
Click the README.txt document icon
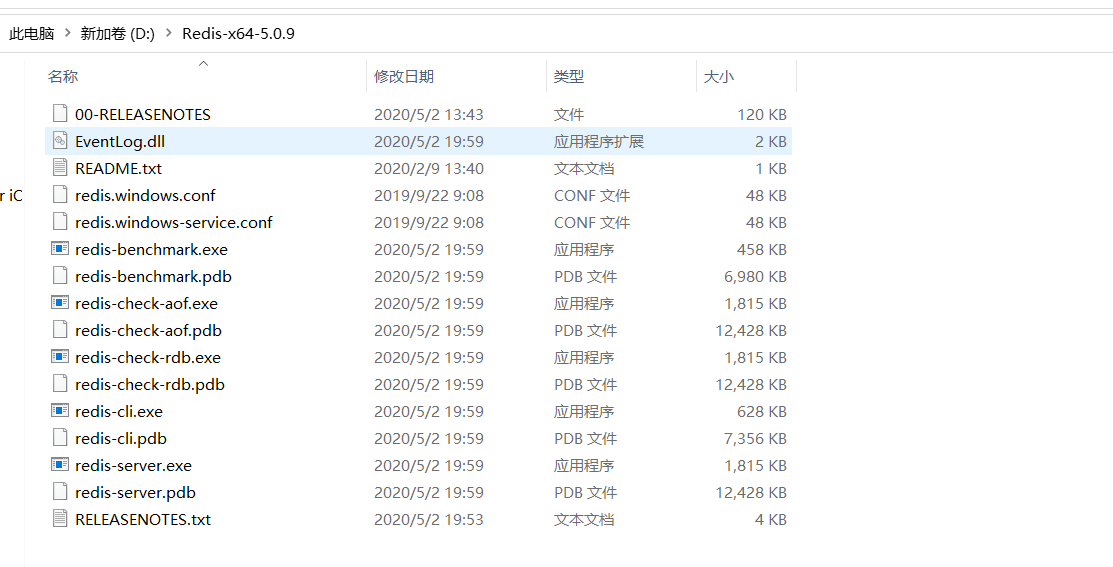point(60,167)
